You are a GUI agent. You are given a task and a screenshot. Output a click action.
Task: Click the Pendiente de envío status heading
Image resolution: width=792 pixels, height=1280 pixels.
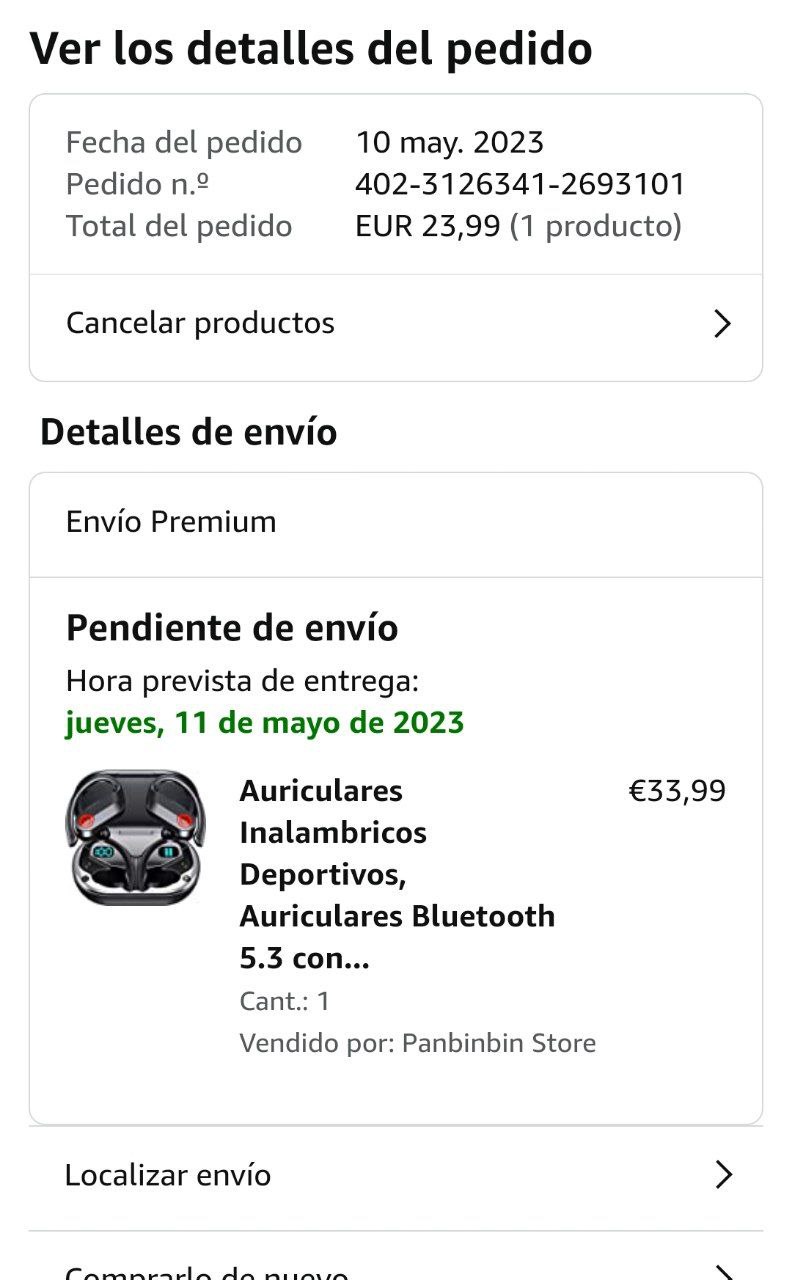click(232, 628)
